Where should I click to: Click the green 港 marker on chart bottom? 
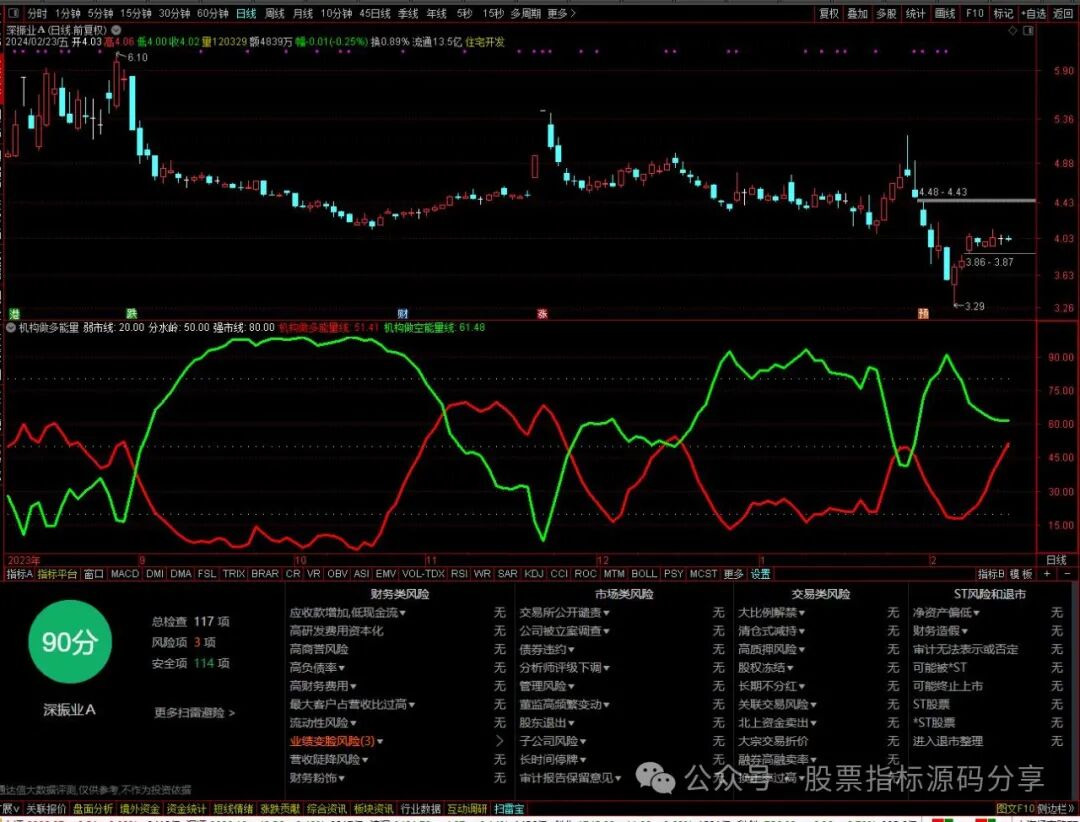[14, 314]
